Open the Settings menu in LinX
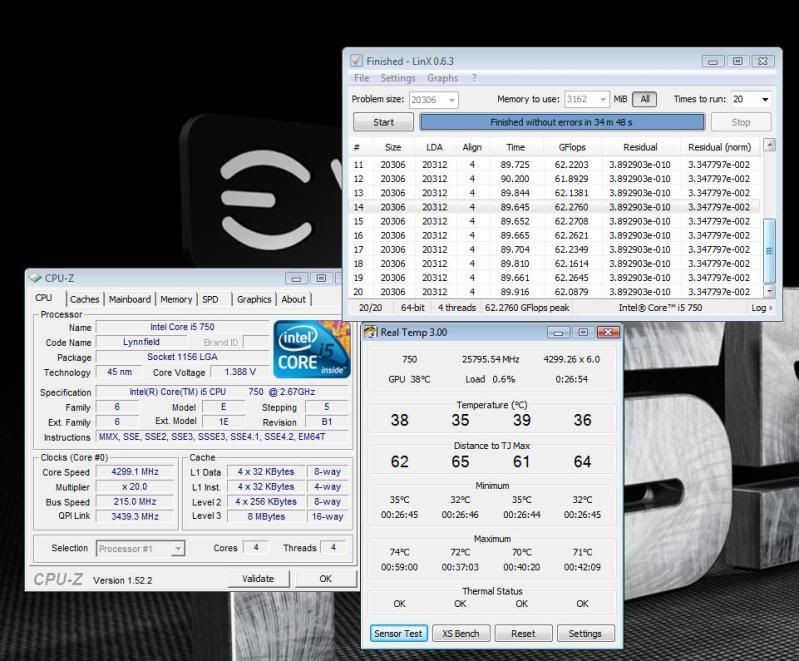The width and height of the screenshot is (799, 661). point(398,78)
